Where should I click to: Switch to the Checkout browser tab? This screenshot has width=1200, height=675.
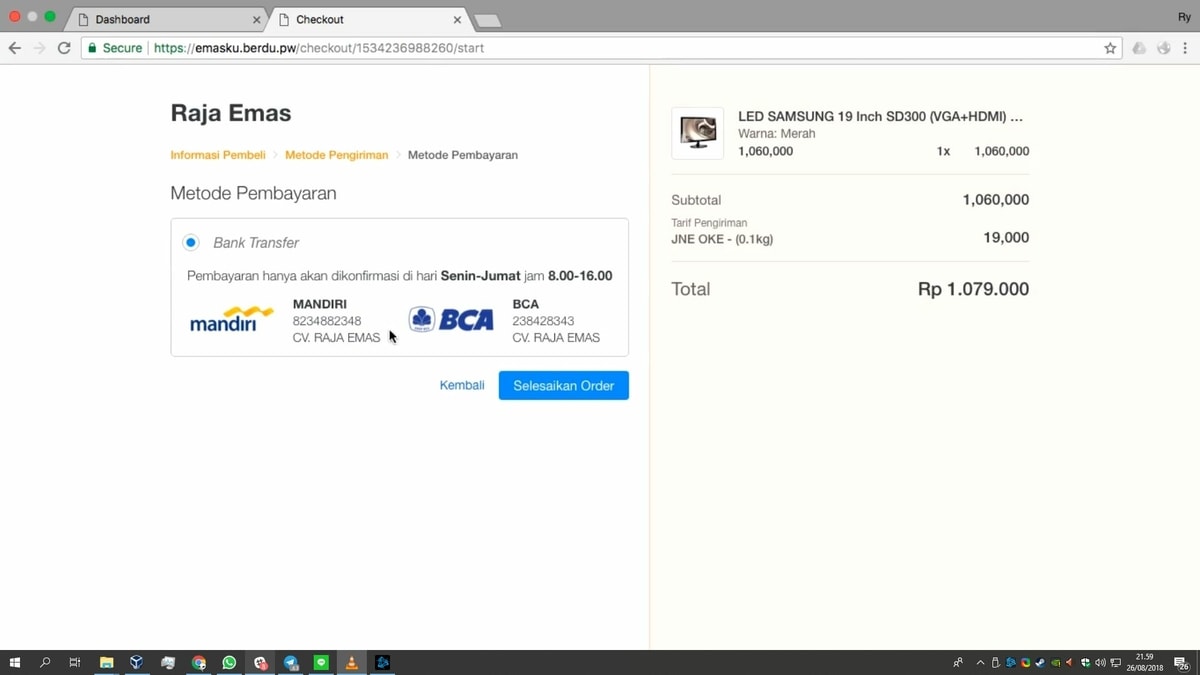pos(370,19)
